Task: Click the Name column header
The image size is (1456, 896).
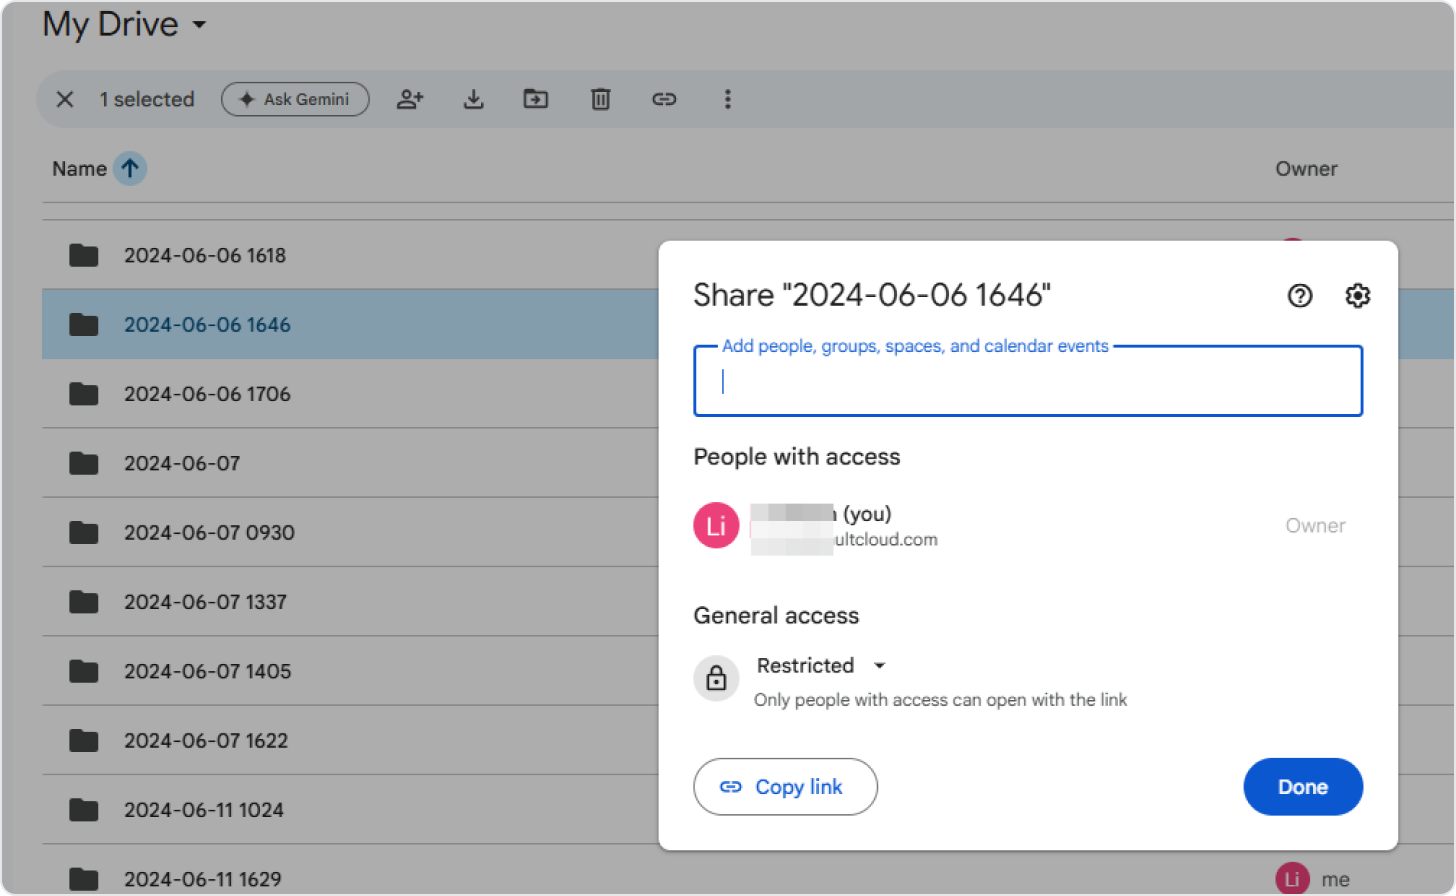Action: pyautogui.click(x=79, y=169)
